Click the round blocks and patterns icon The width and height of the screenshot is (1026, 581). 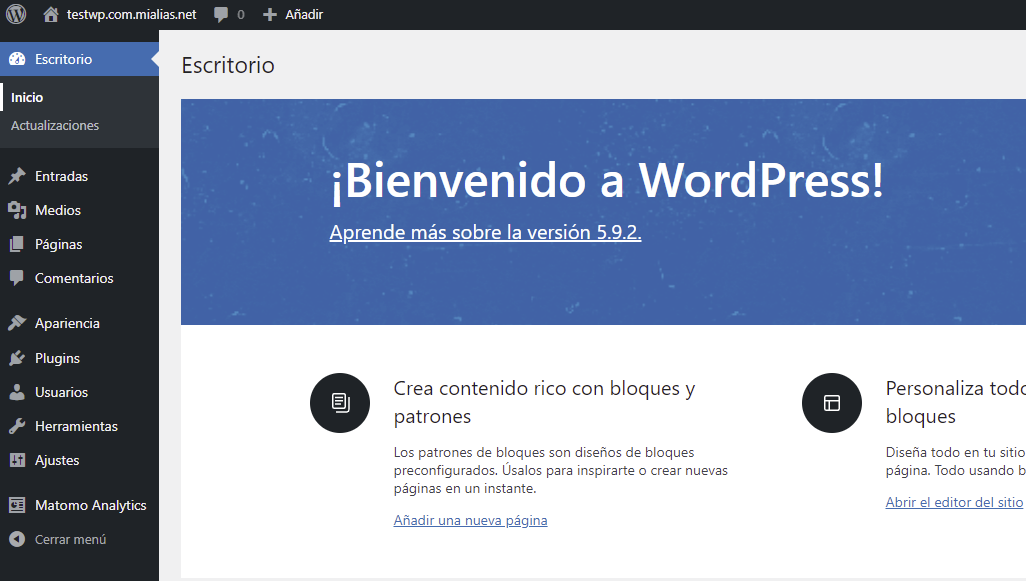340,403
